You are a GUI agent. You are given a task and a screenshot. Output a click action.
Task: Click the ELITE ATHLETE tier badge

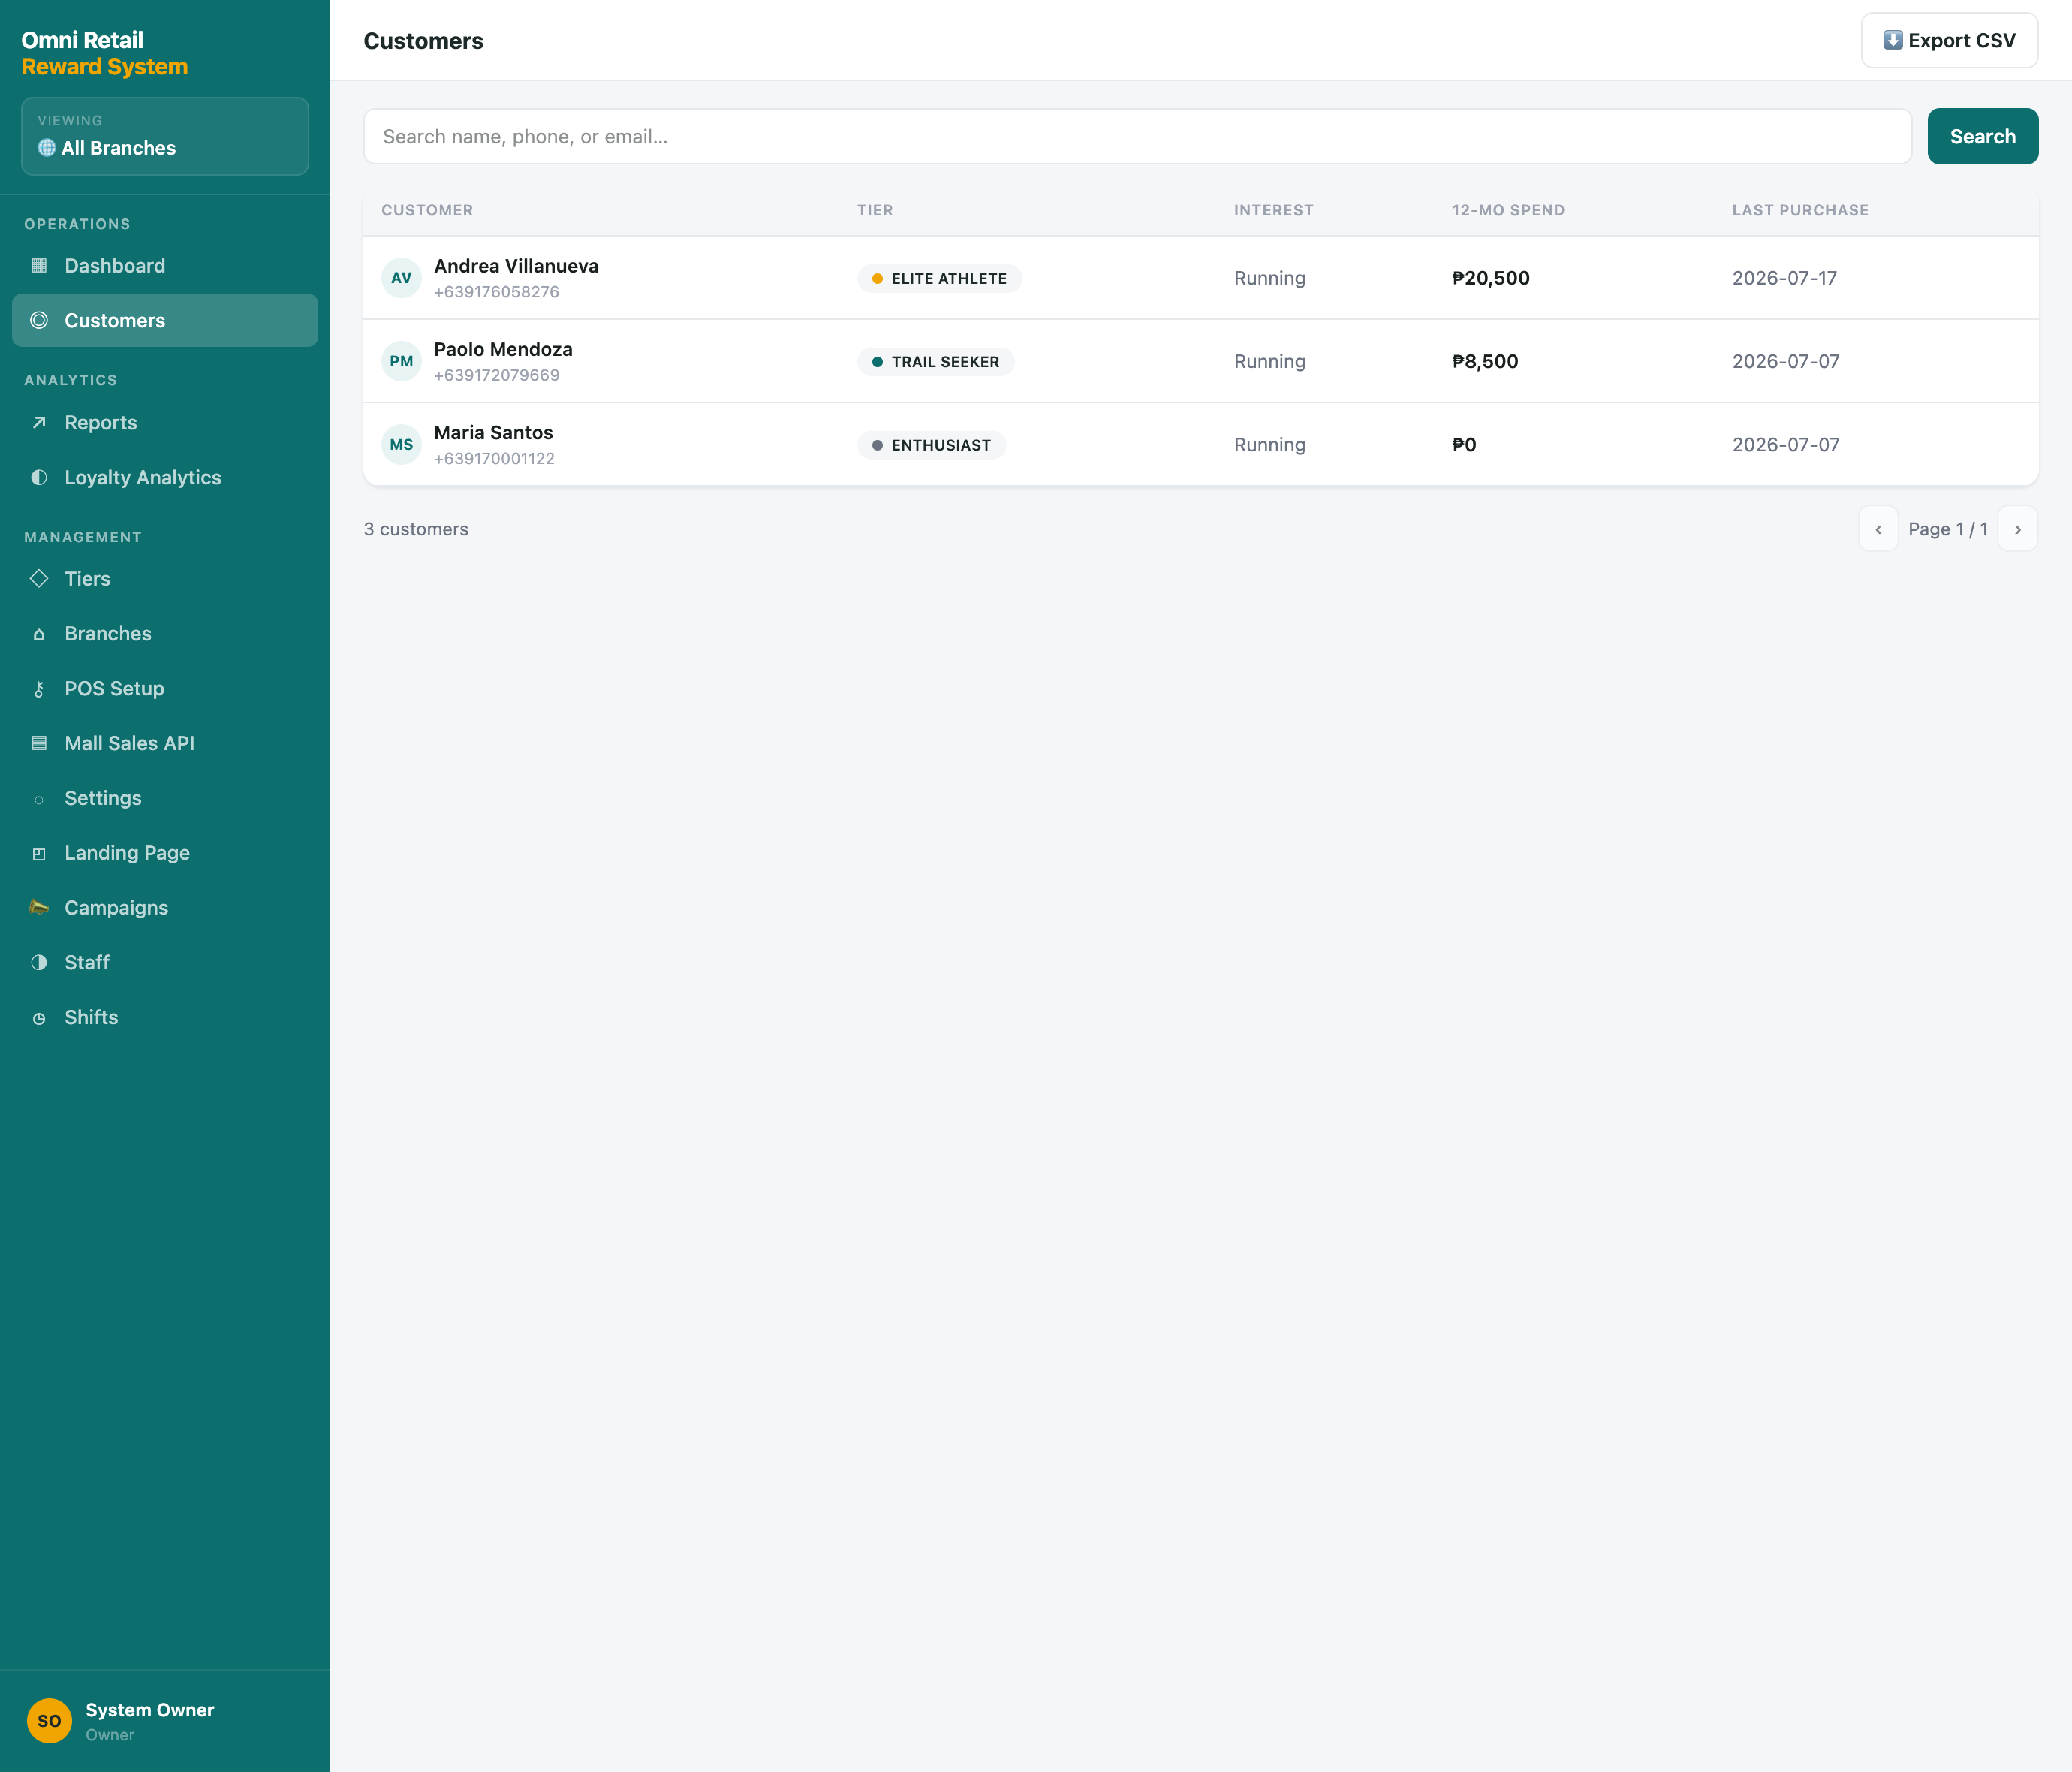click(939, 279)
